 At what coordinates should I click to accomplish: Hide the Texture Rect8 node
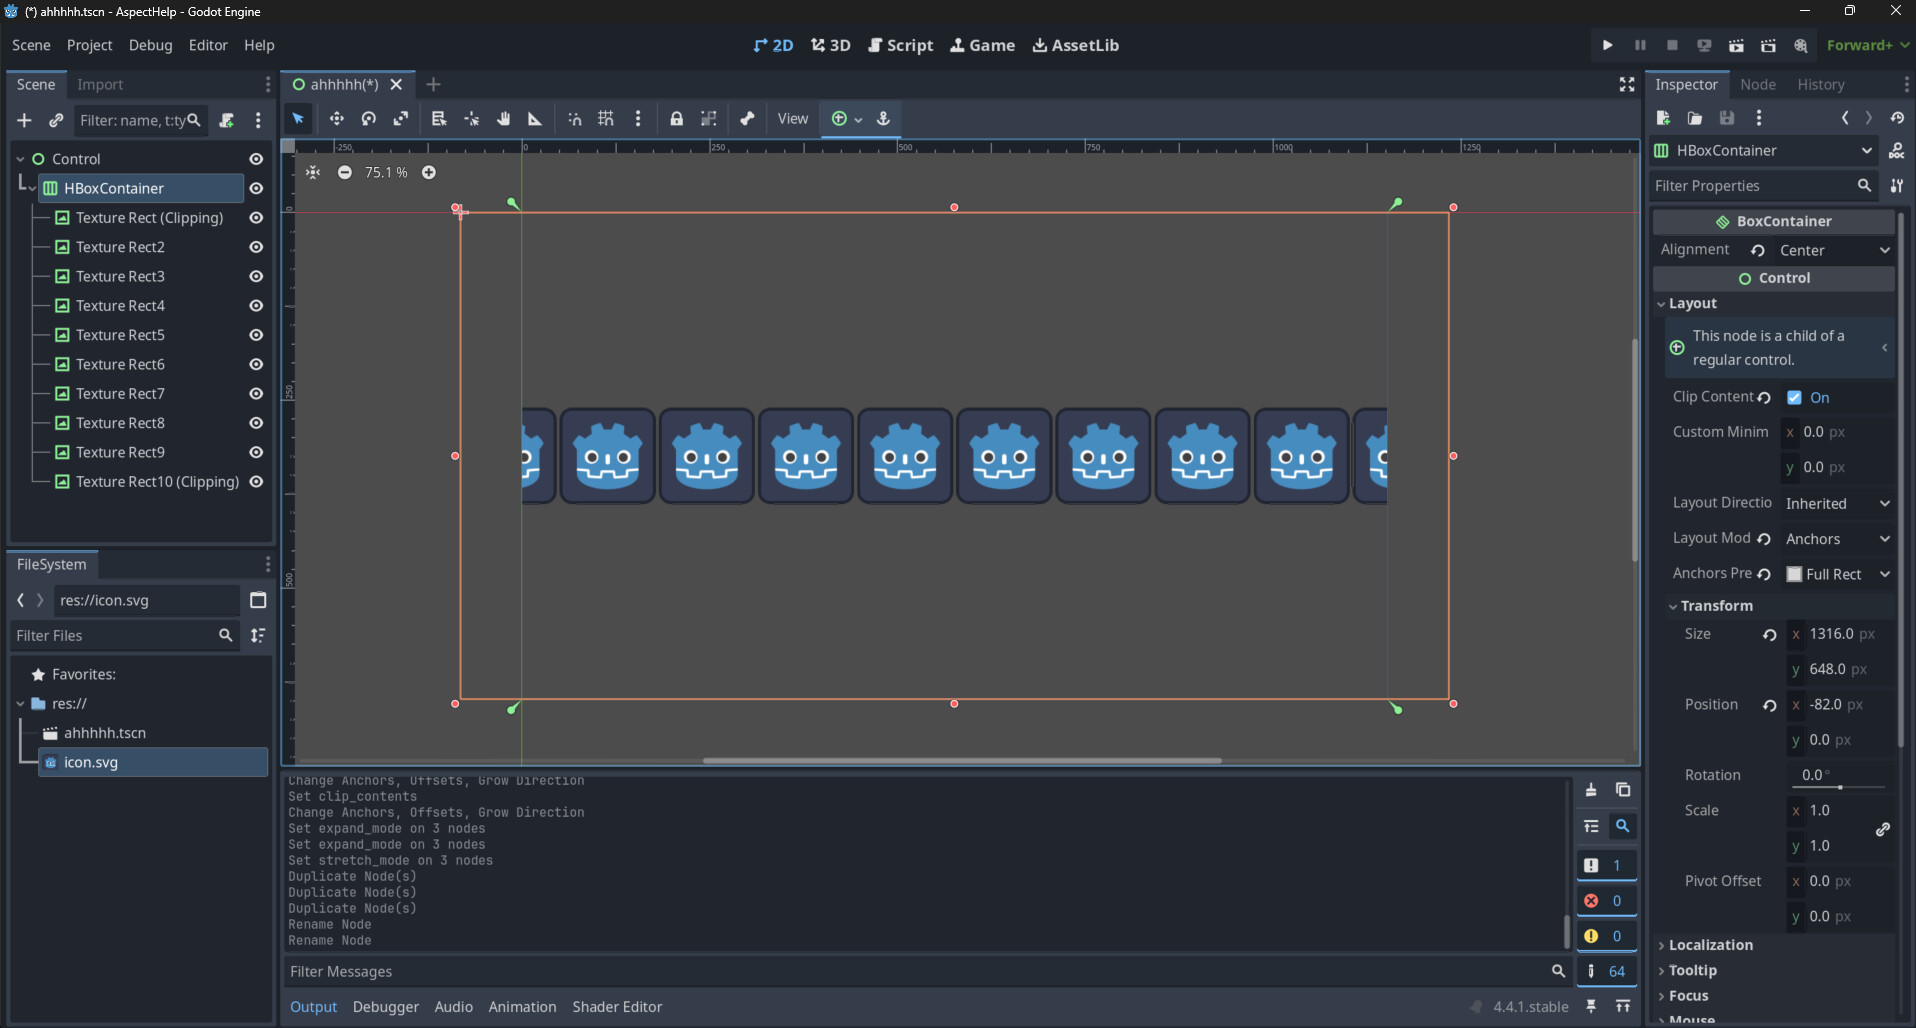point(256,423)
